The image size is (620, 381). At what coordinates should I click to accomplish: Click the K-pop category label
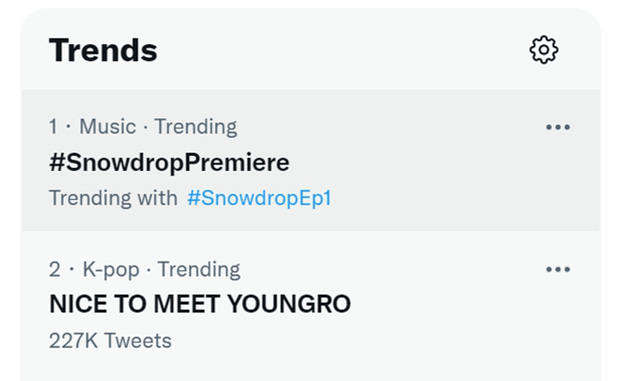[111, 270]
